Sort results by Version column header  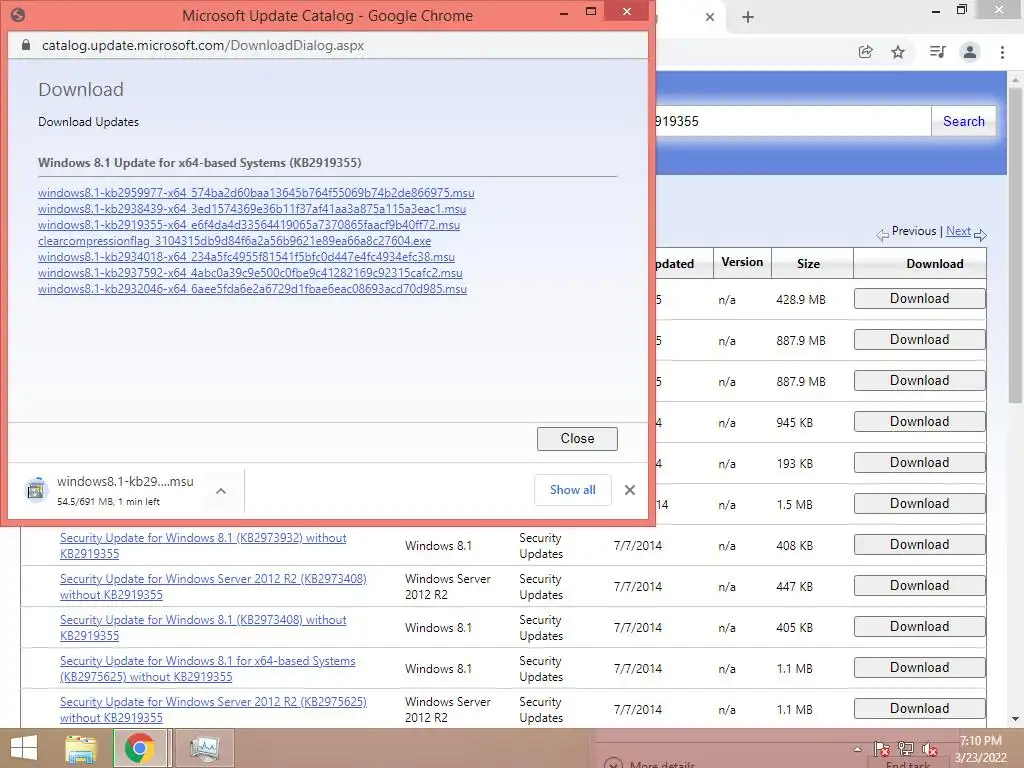coord(742,262)
